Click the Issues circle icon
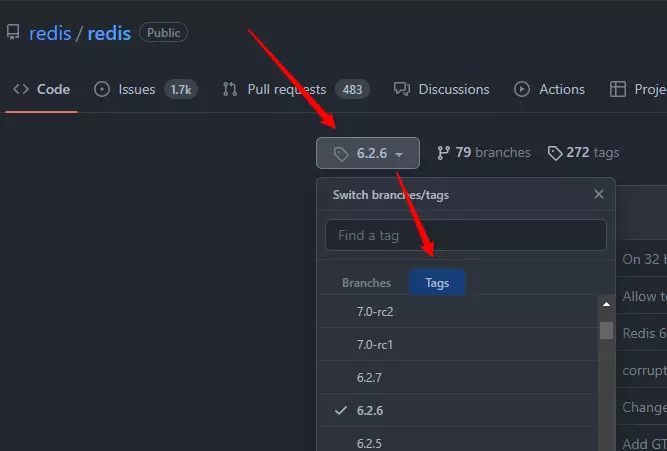The width and height of the screenshot is (667, 451). coord(102,89)
